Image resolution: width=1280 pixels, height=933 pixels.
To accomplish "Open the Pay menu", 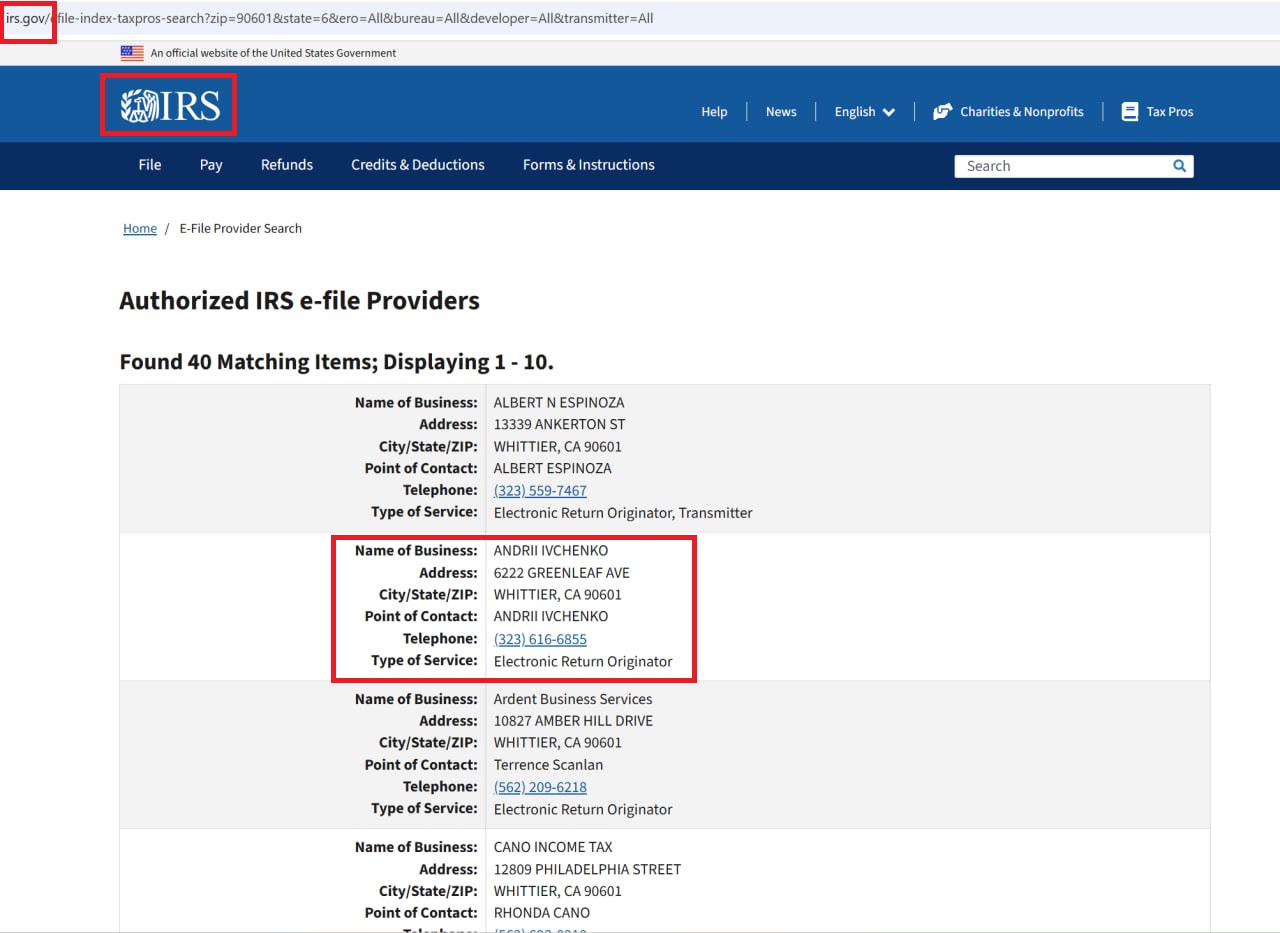I will pyautogui.click(x=211, y=165).
